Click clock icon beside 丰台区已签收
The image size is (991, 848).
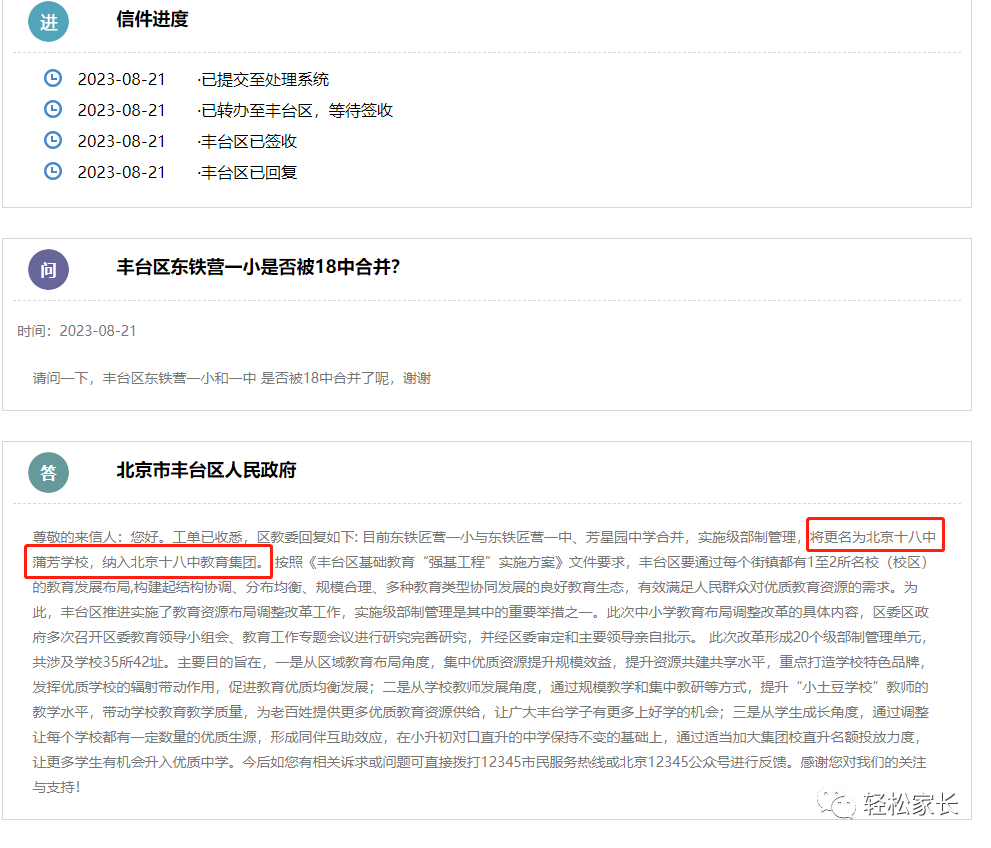tap(53, 140)
